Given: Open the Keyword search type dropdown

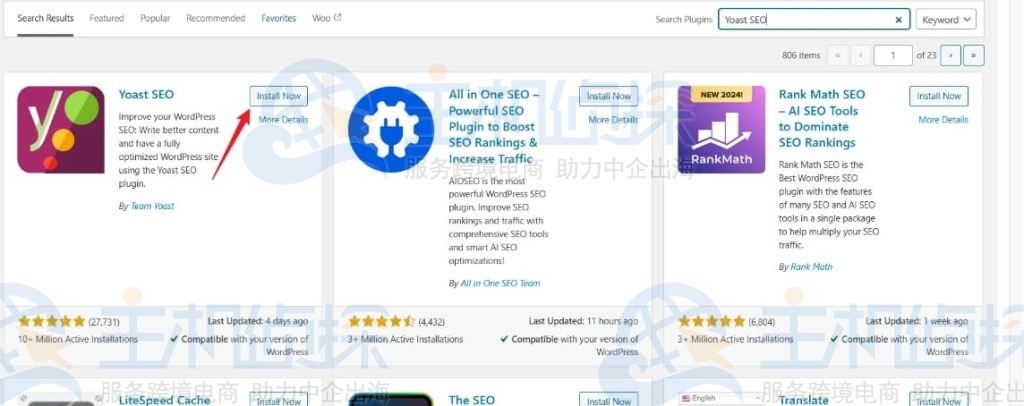Looking at the screenshot, I should 946,20.
